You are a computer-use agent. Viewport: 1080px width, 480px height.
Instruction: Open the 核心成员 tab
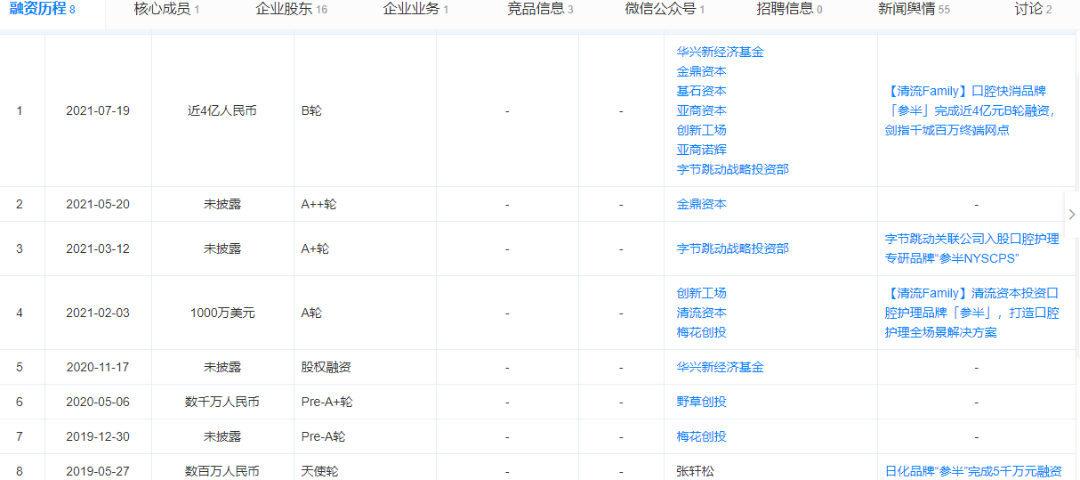click(x=167, y=9)
